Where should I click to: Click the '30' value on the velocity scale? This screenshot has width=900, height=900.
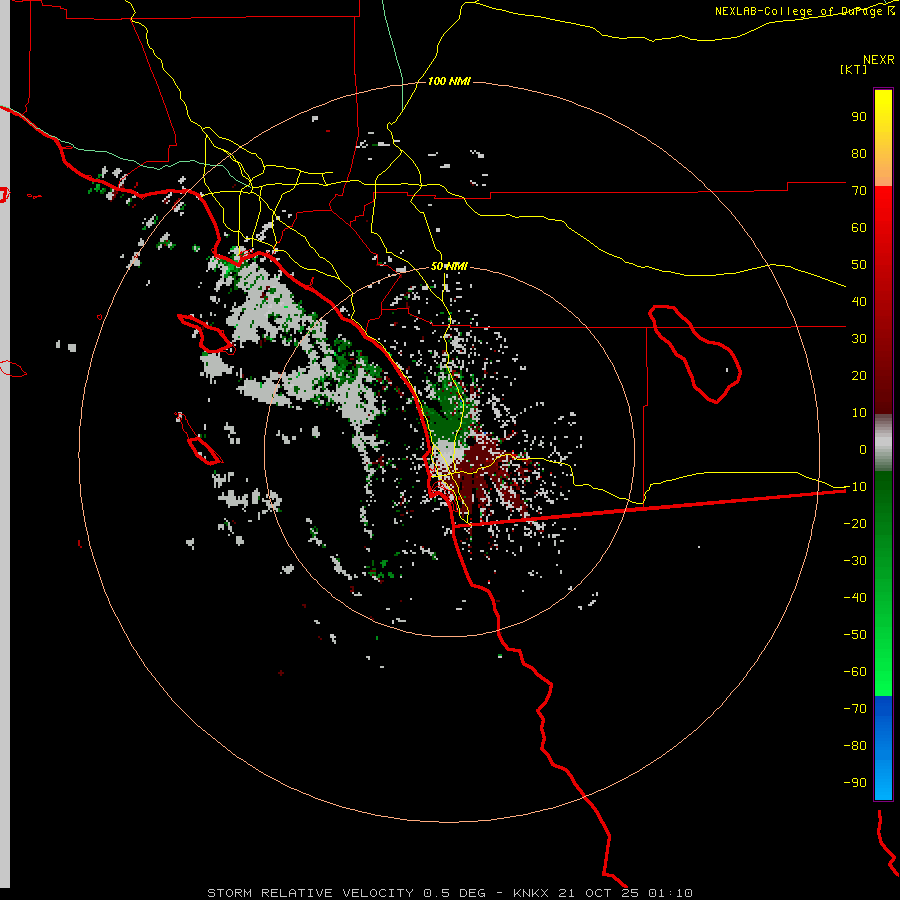859,339
